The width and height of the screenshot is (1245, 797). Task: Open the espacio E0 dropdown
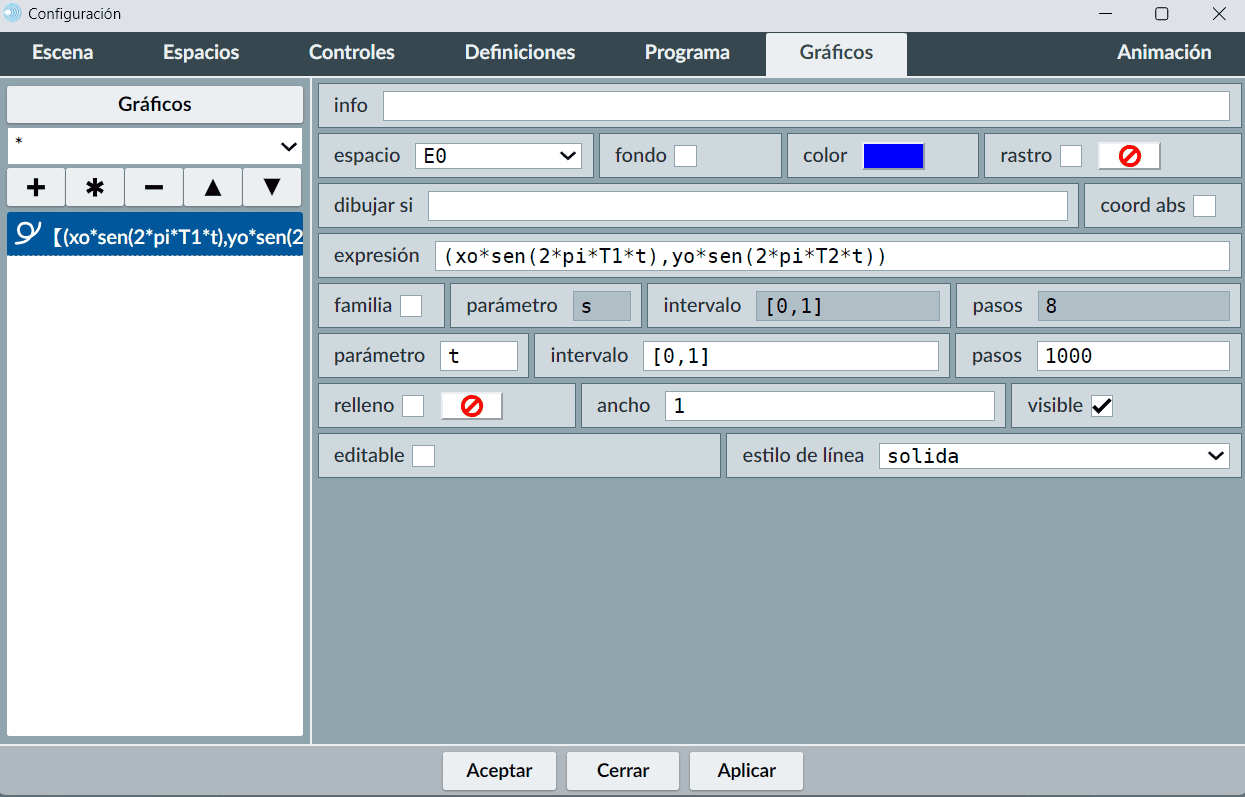(498, 156)
